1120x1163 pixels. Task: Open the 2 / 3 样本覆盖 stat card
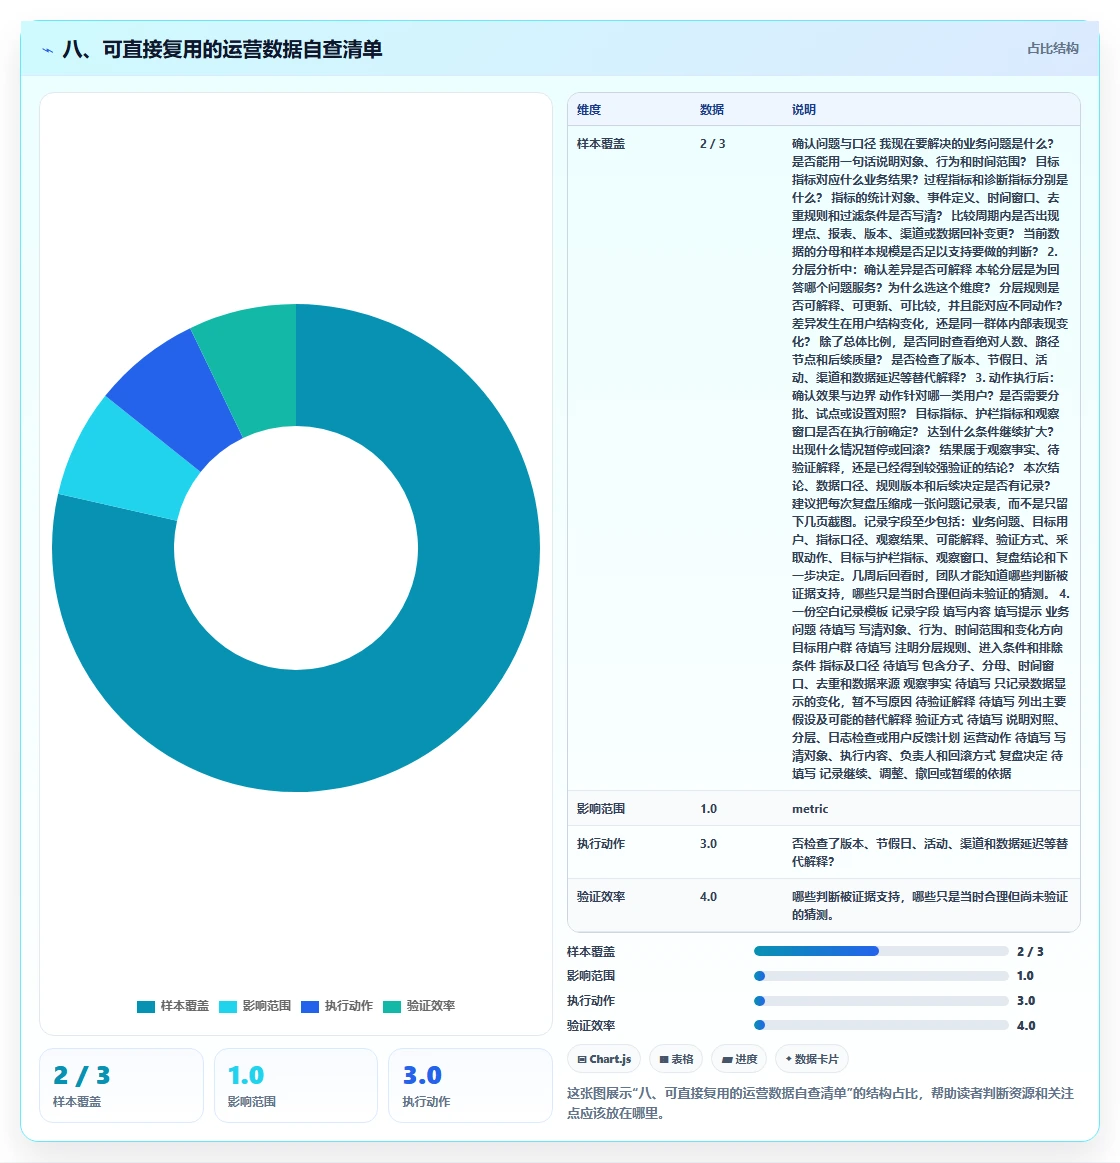coord(121,1086)
